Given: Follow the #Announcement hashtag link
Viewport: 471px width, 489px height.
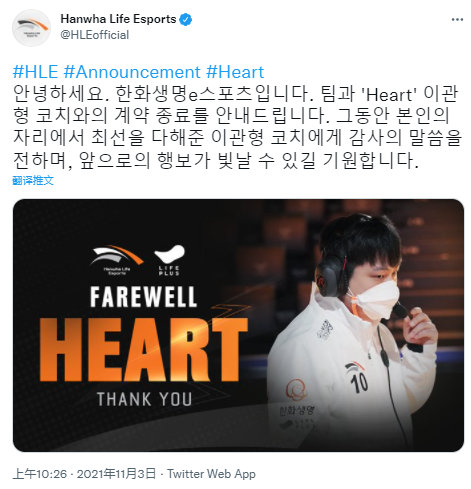Looking at the screenshot, I should (132, 72).
